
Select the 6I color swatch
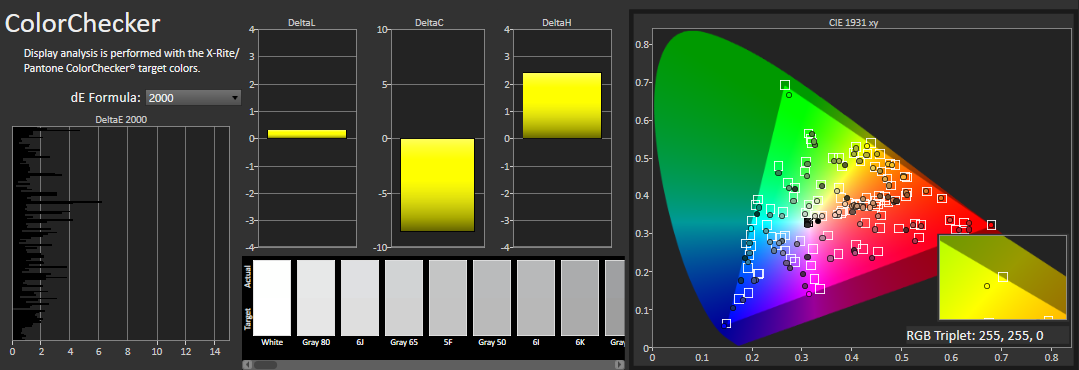[x=536, y=297]
